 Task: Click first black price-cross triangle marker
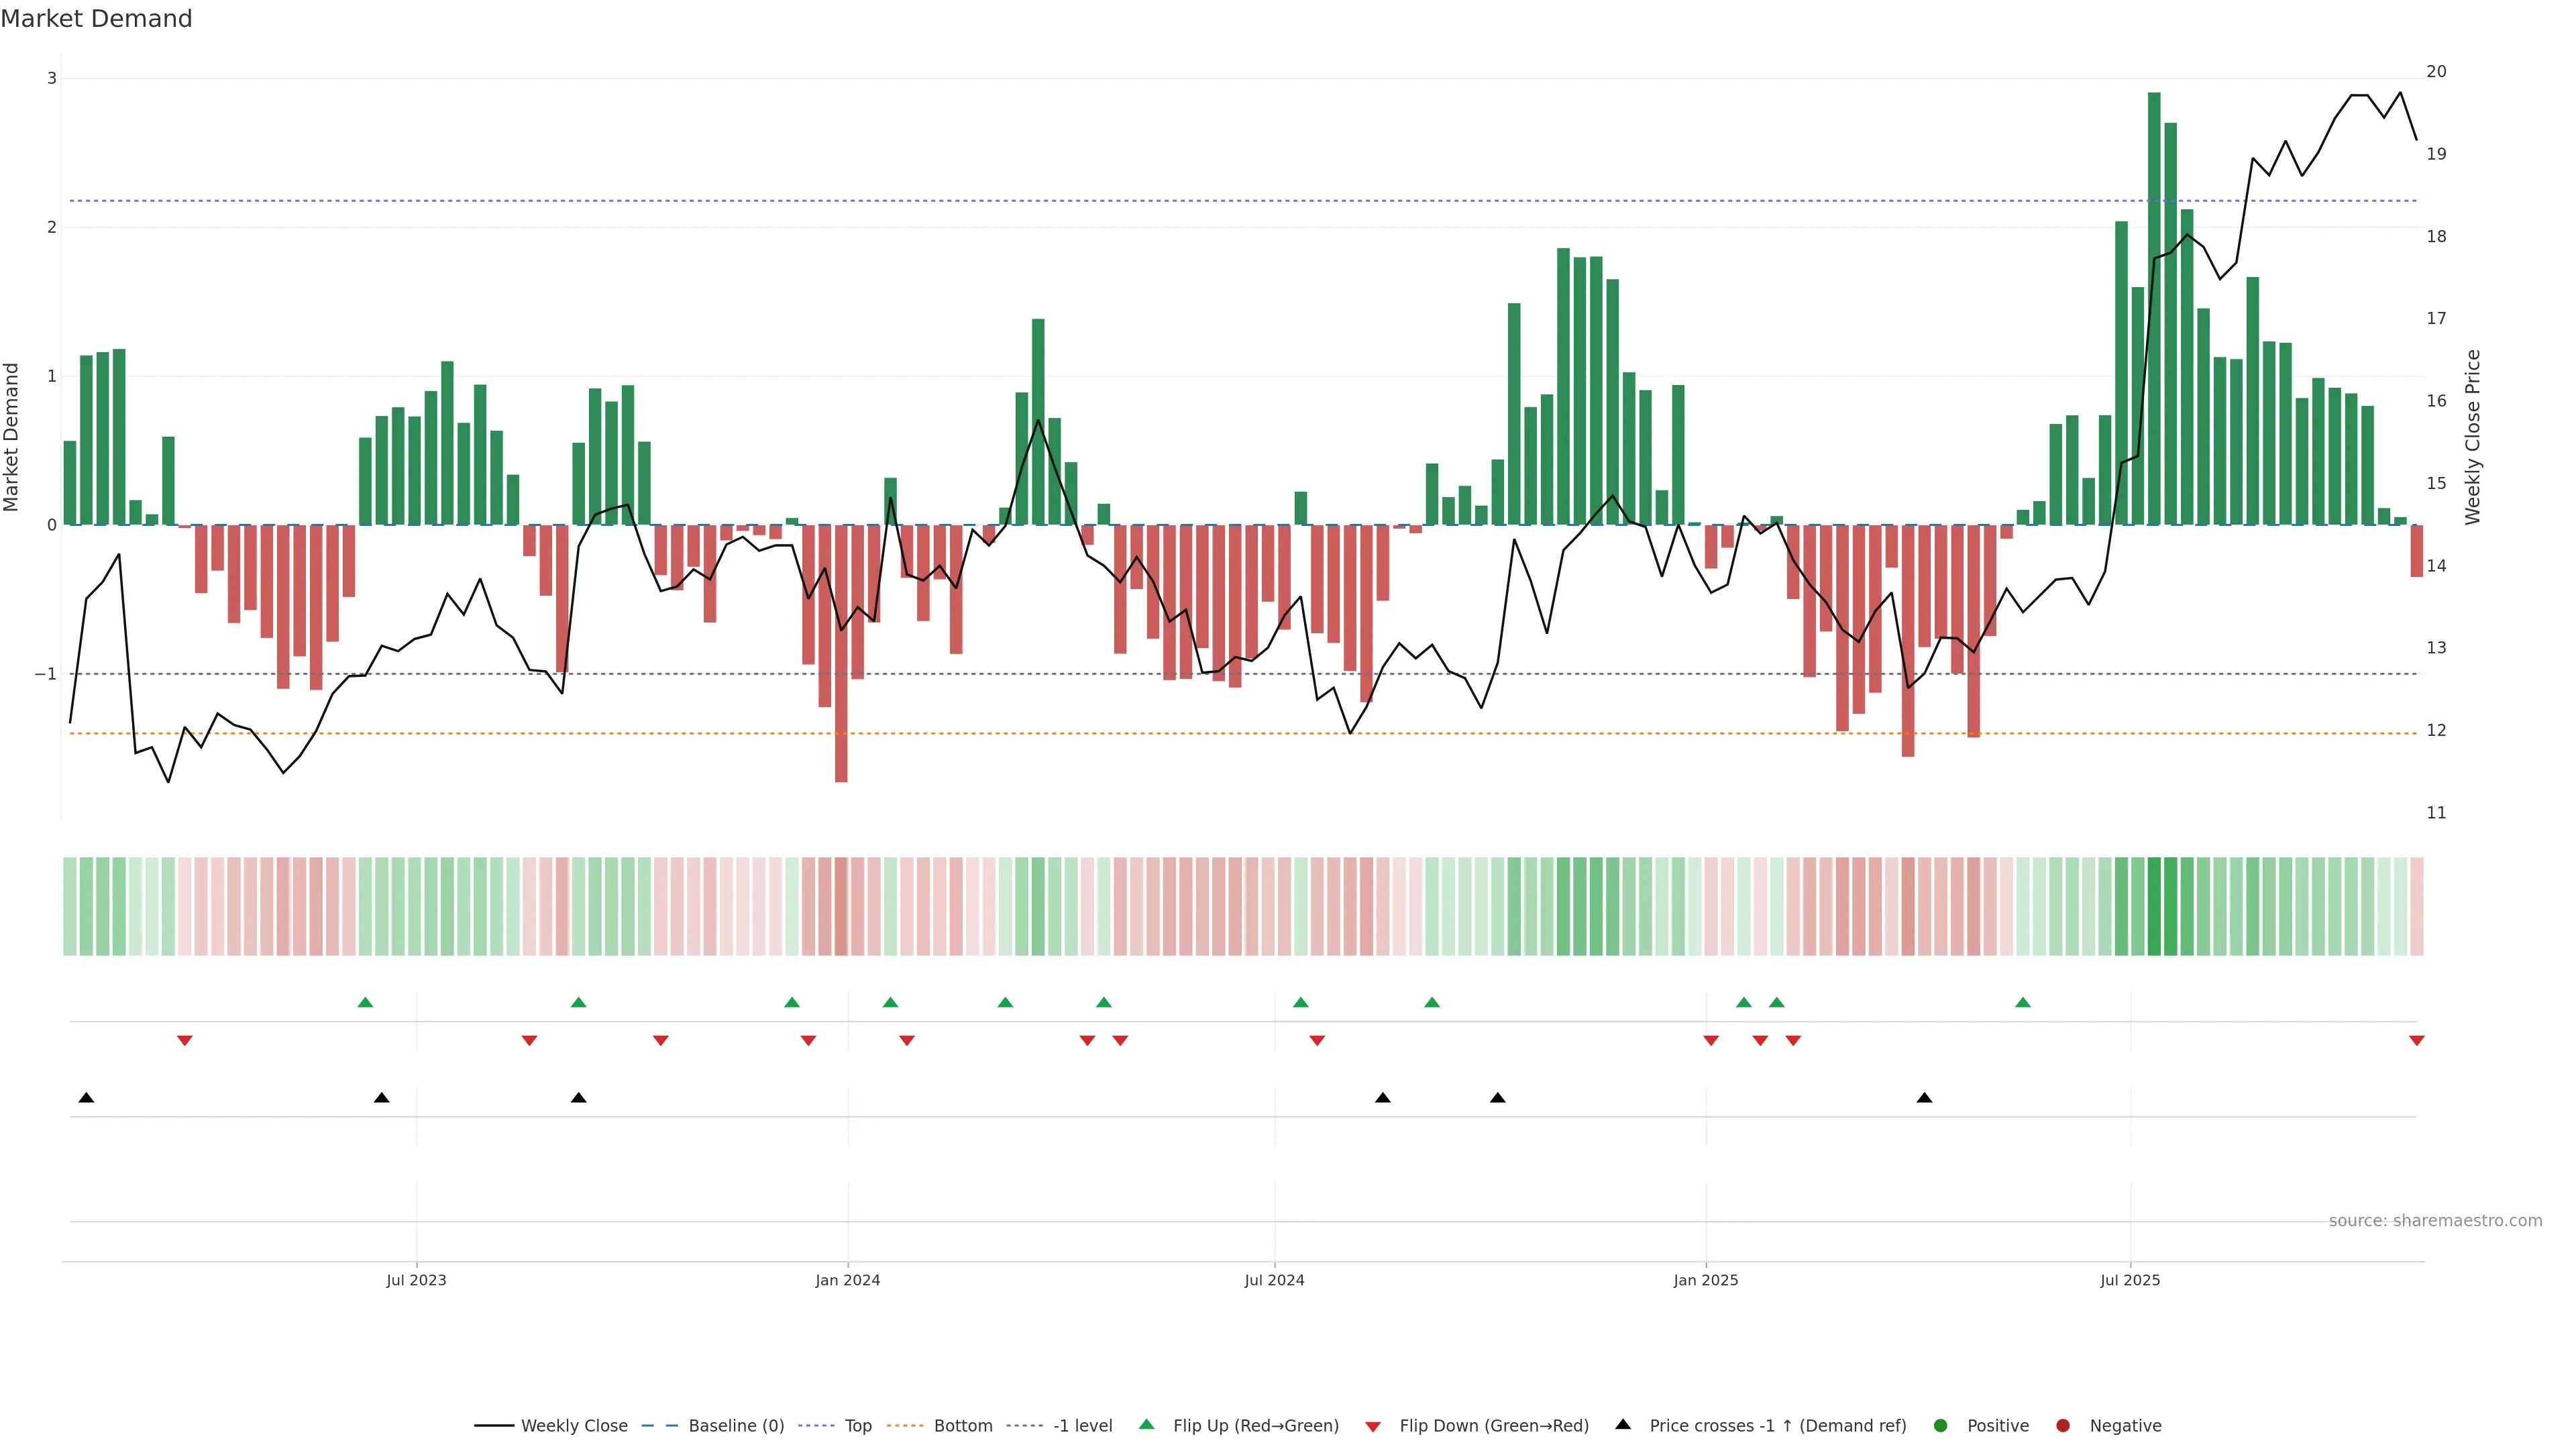point(86,1098)
